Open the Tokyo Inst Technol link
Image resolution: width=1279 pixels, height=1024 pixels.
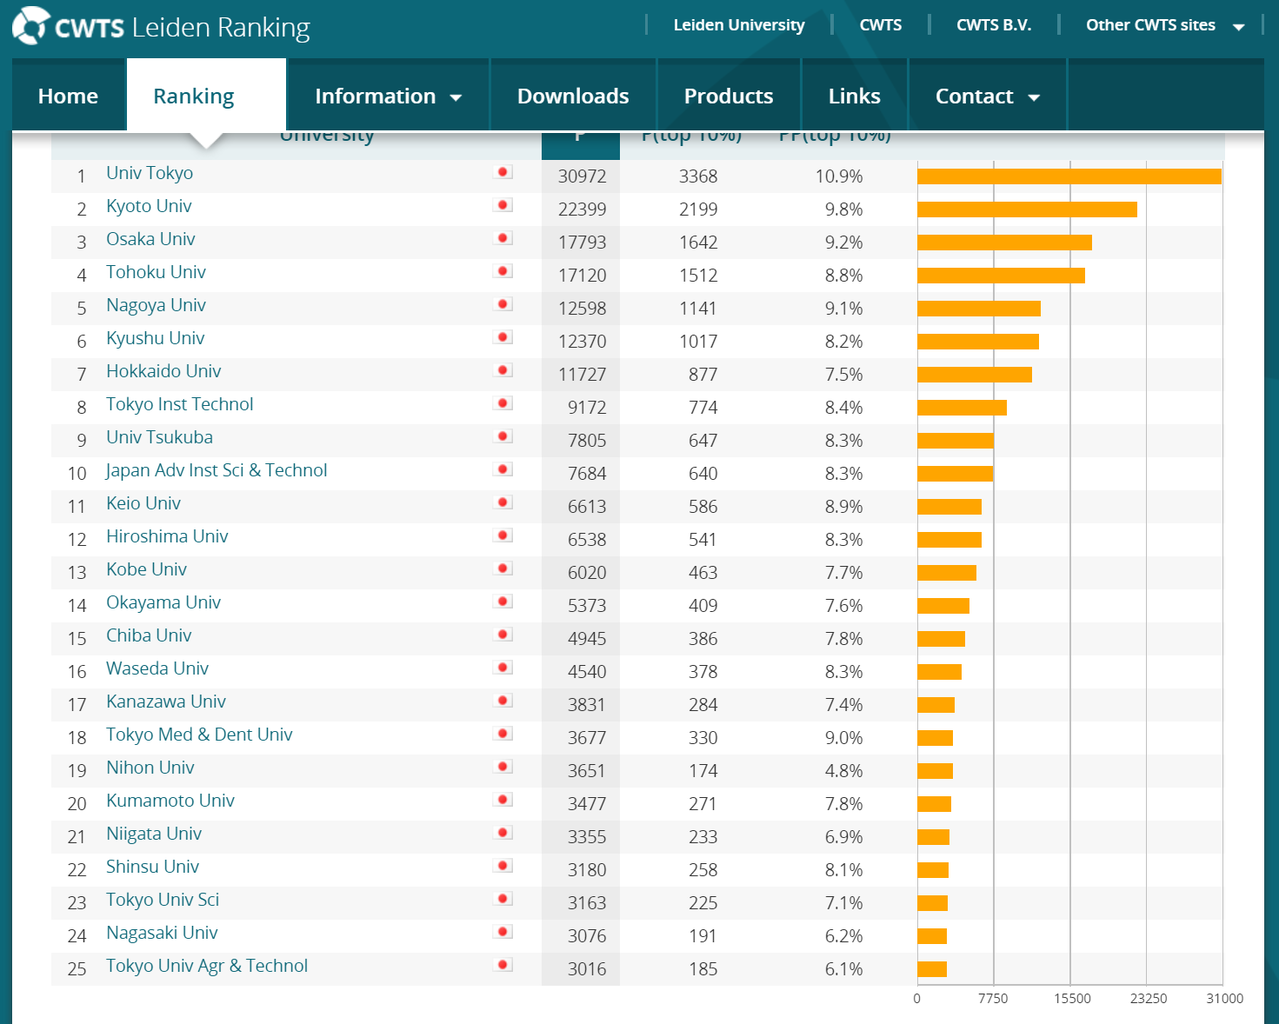pyautogui.click(x=180, y=404)
